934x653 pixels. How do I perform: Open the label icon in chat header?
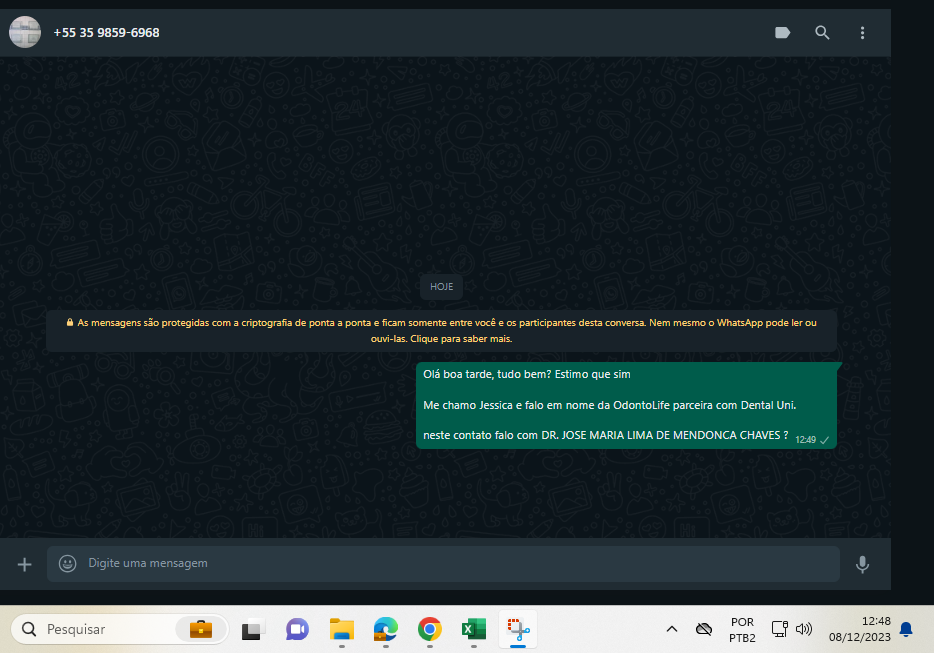pos(782,33)
